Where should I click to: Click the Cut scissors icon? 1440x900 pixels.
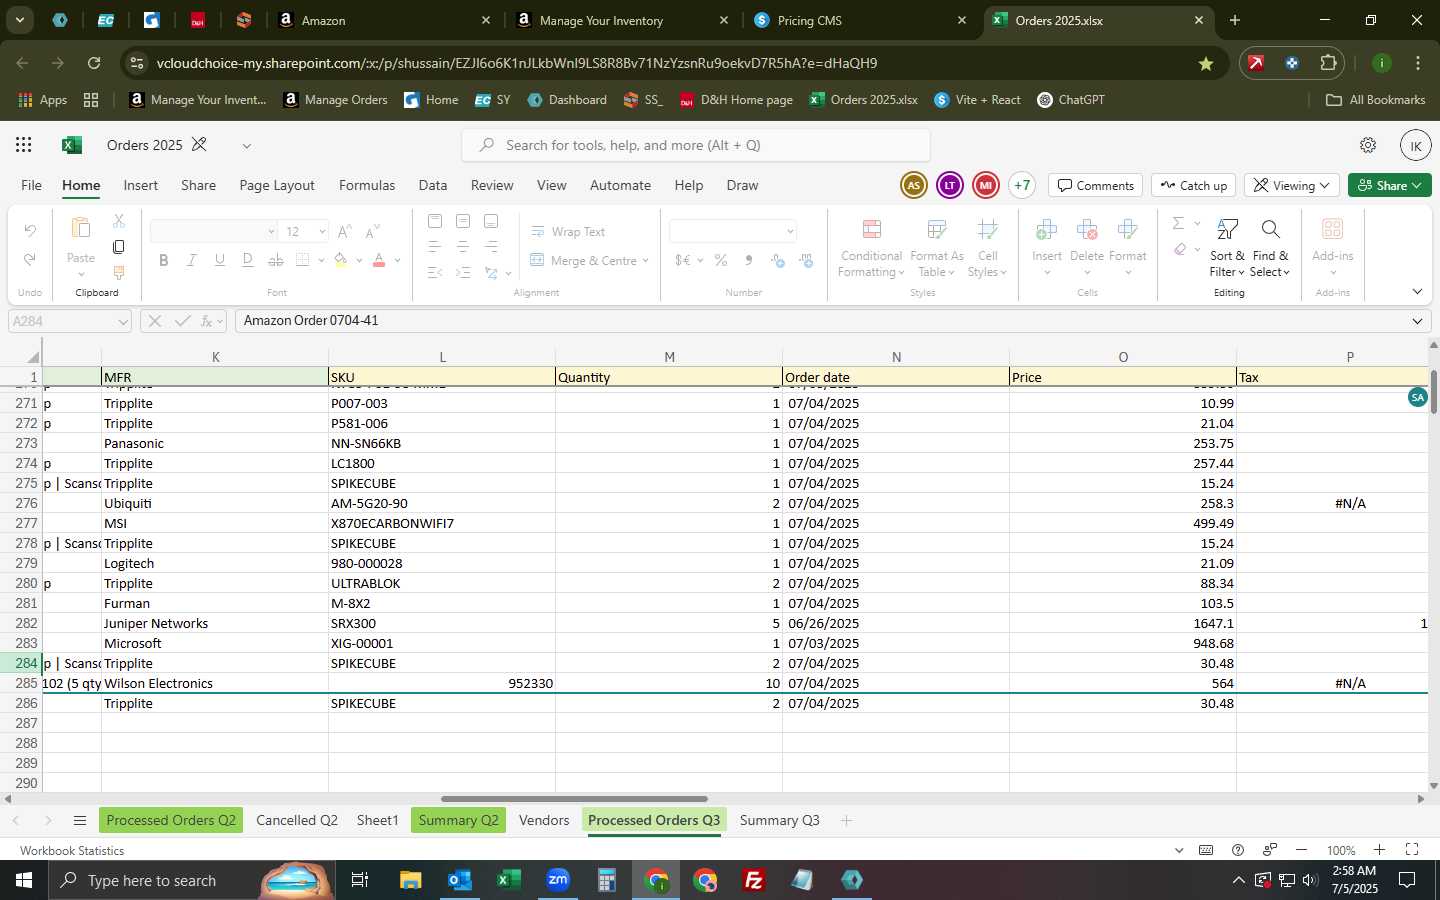[x=119, y=220]
